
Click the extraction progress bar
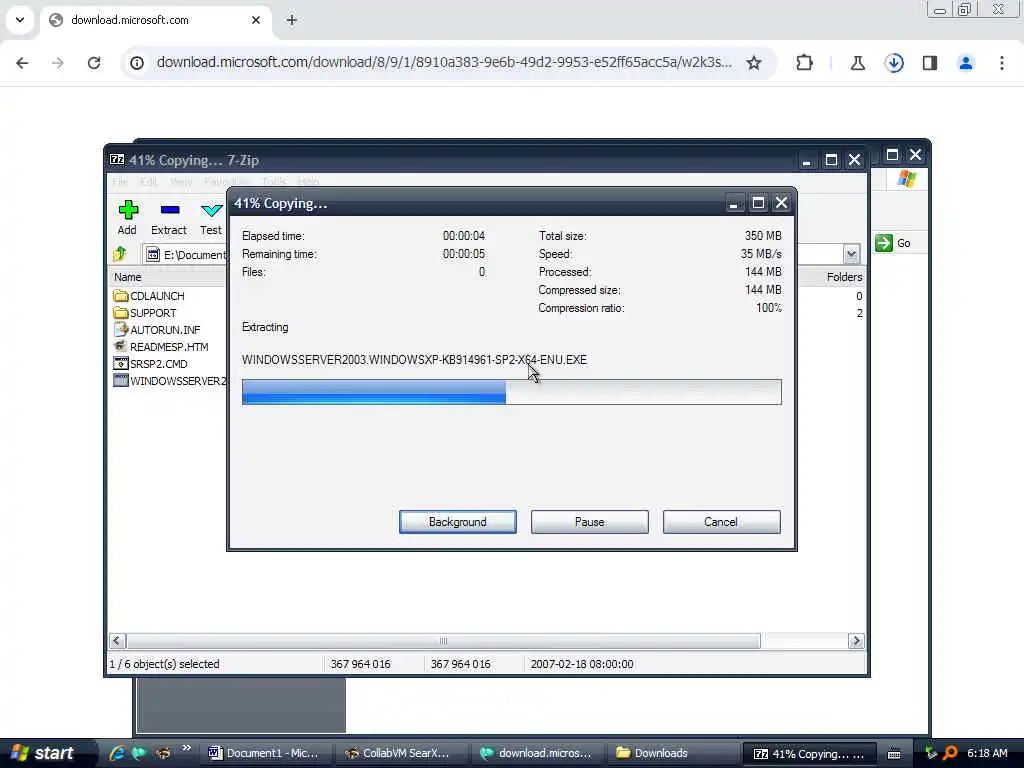511,392
